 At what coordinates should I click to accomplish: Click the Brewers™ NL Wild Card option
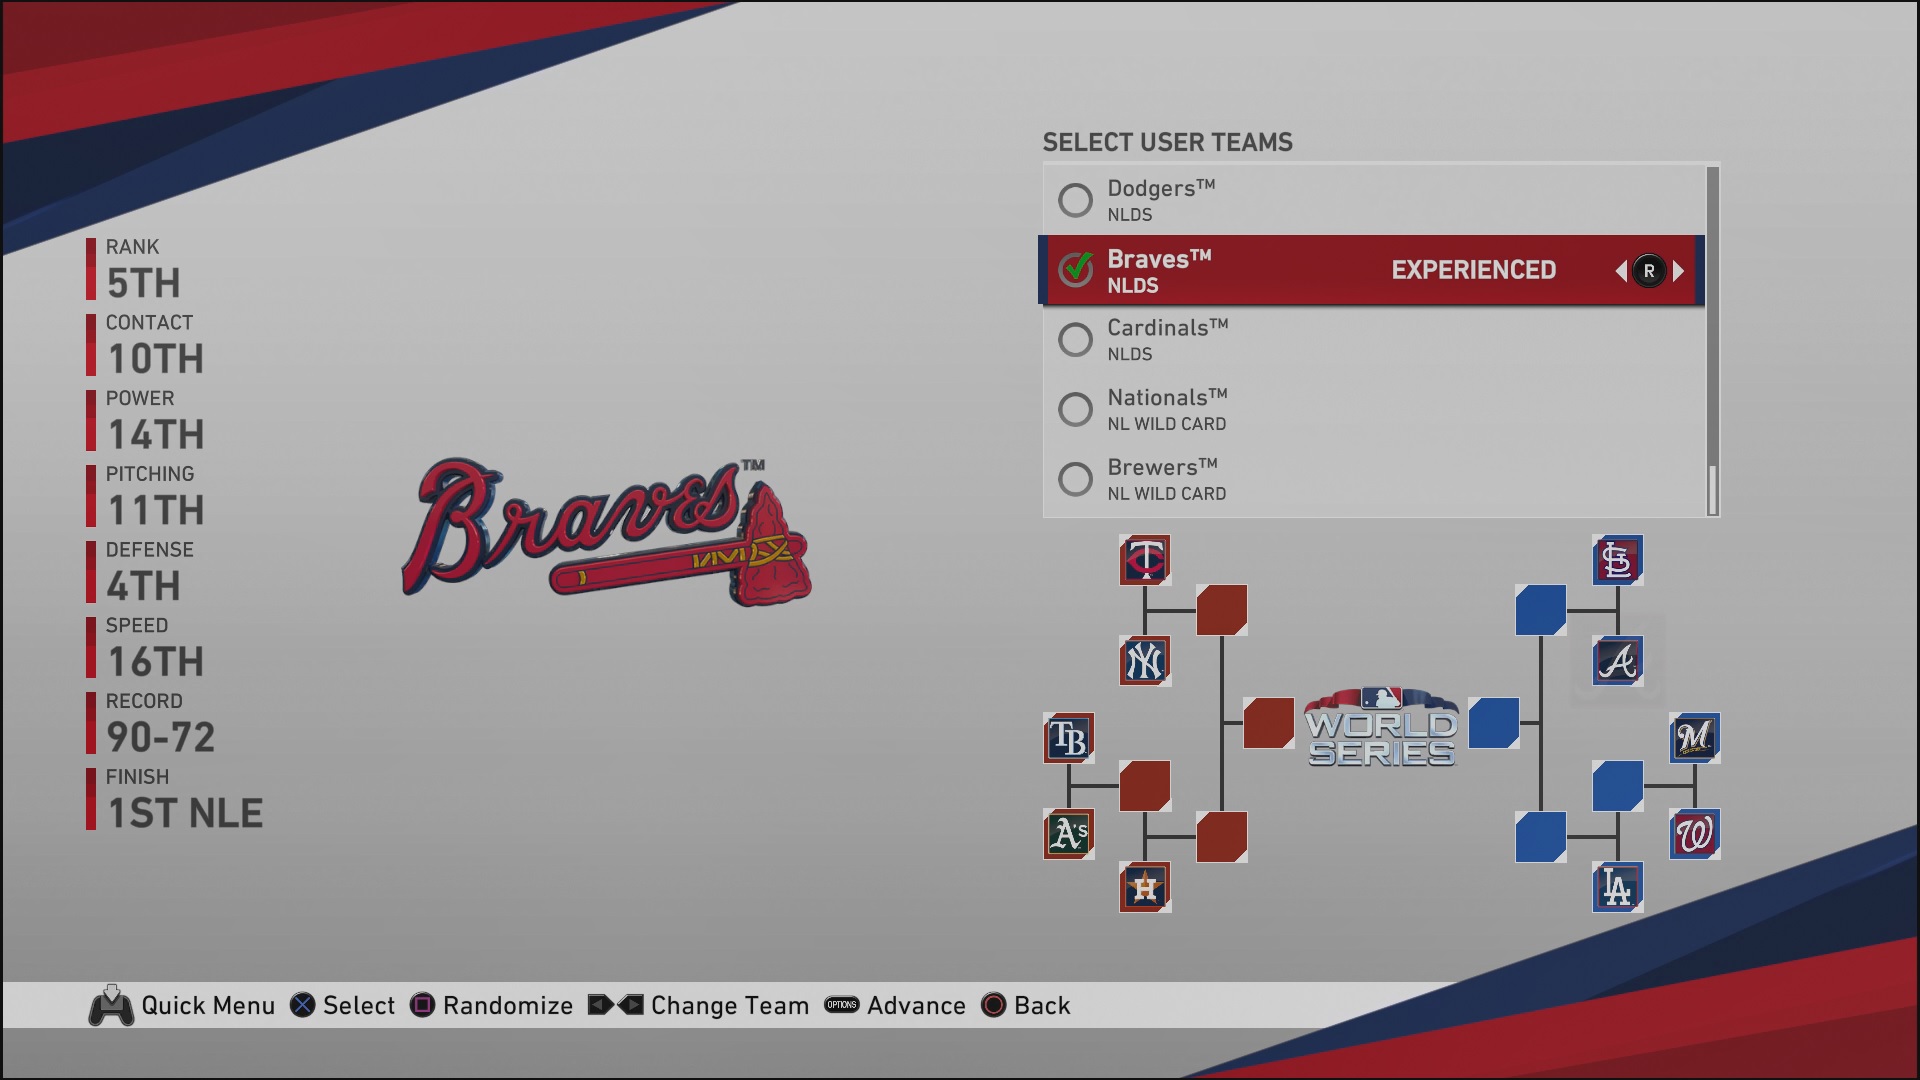1371,481
